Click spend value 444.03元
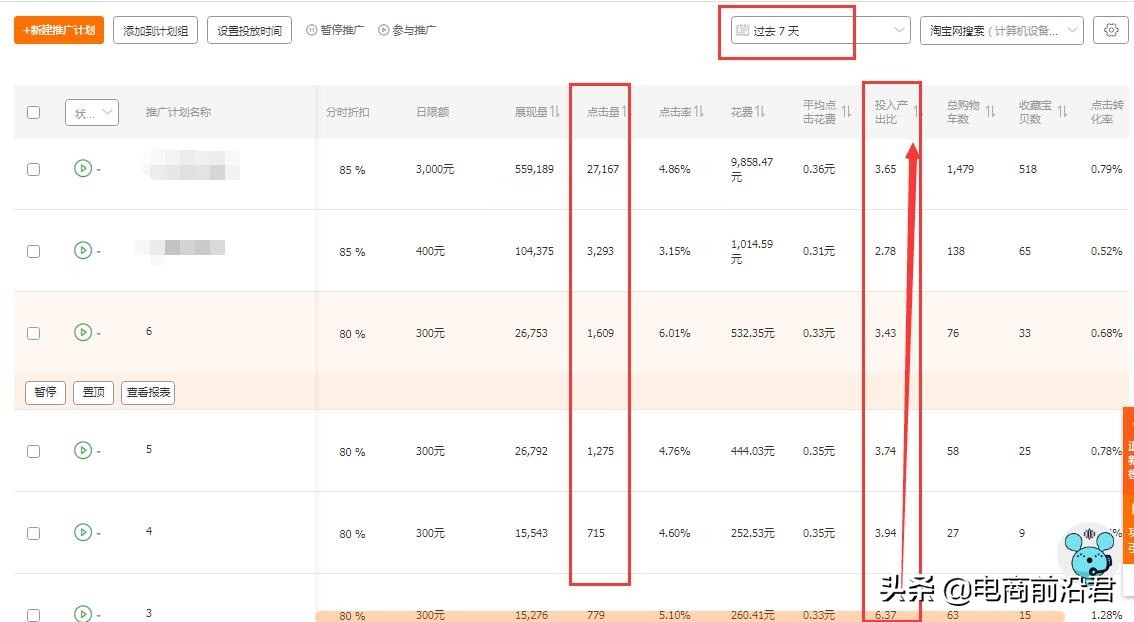1134x622 pixels. click(752, 451)
